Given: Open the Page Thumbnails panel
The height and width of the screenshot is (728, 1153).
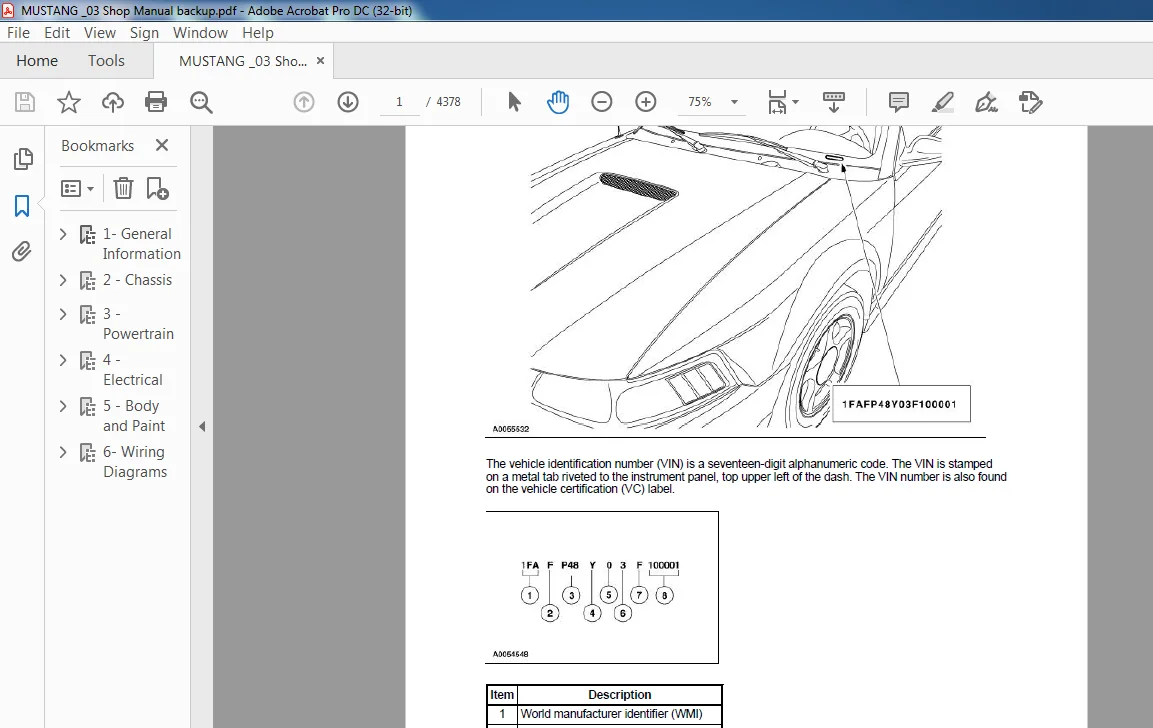Looking at the screenshot, I should click(23, 158).
